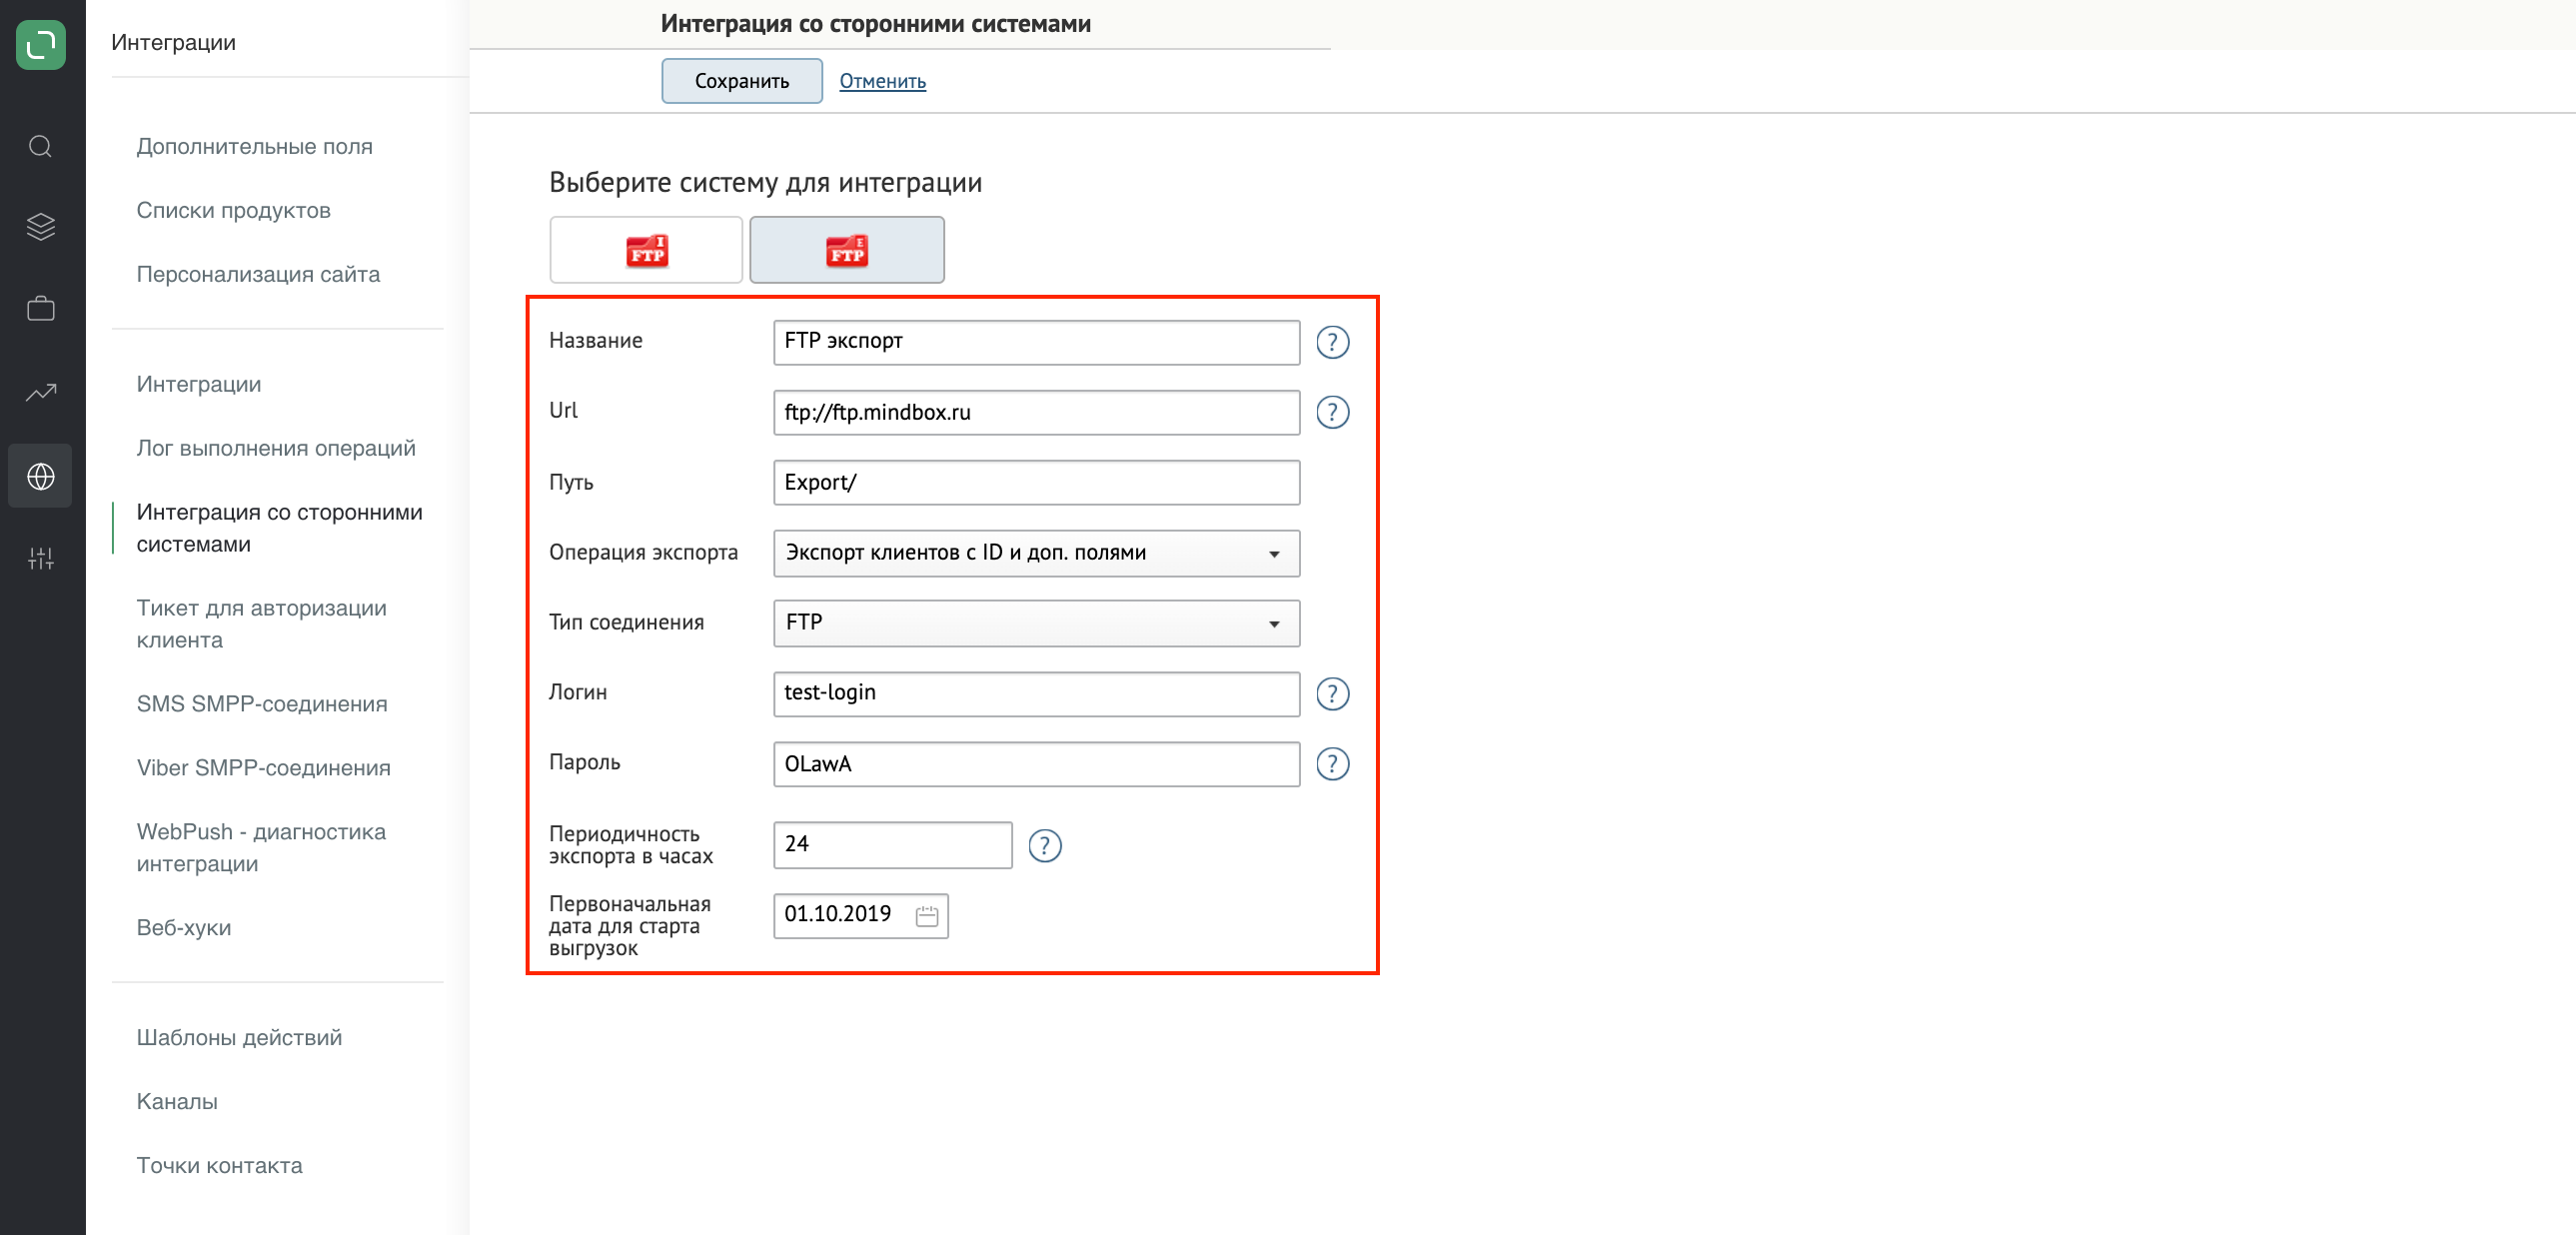Screen dimensions: 2576x1235
Task: Open Дополнительные поля in the sidebar
Action: coord(254,146)
